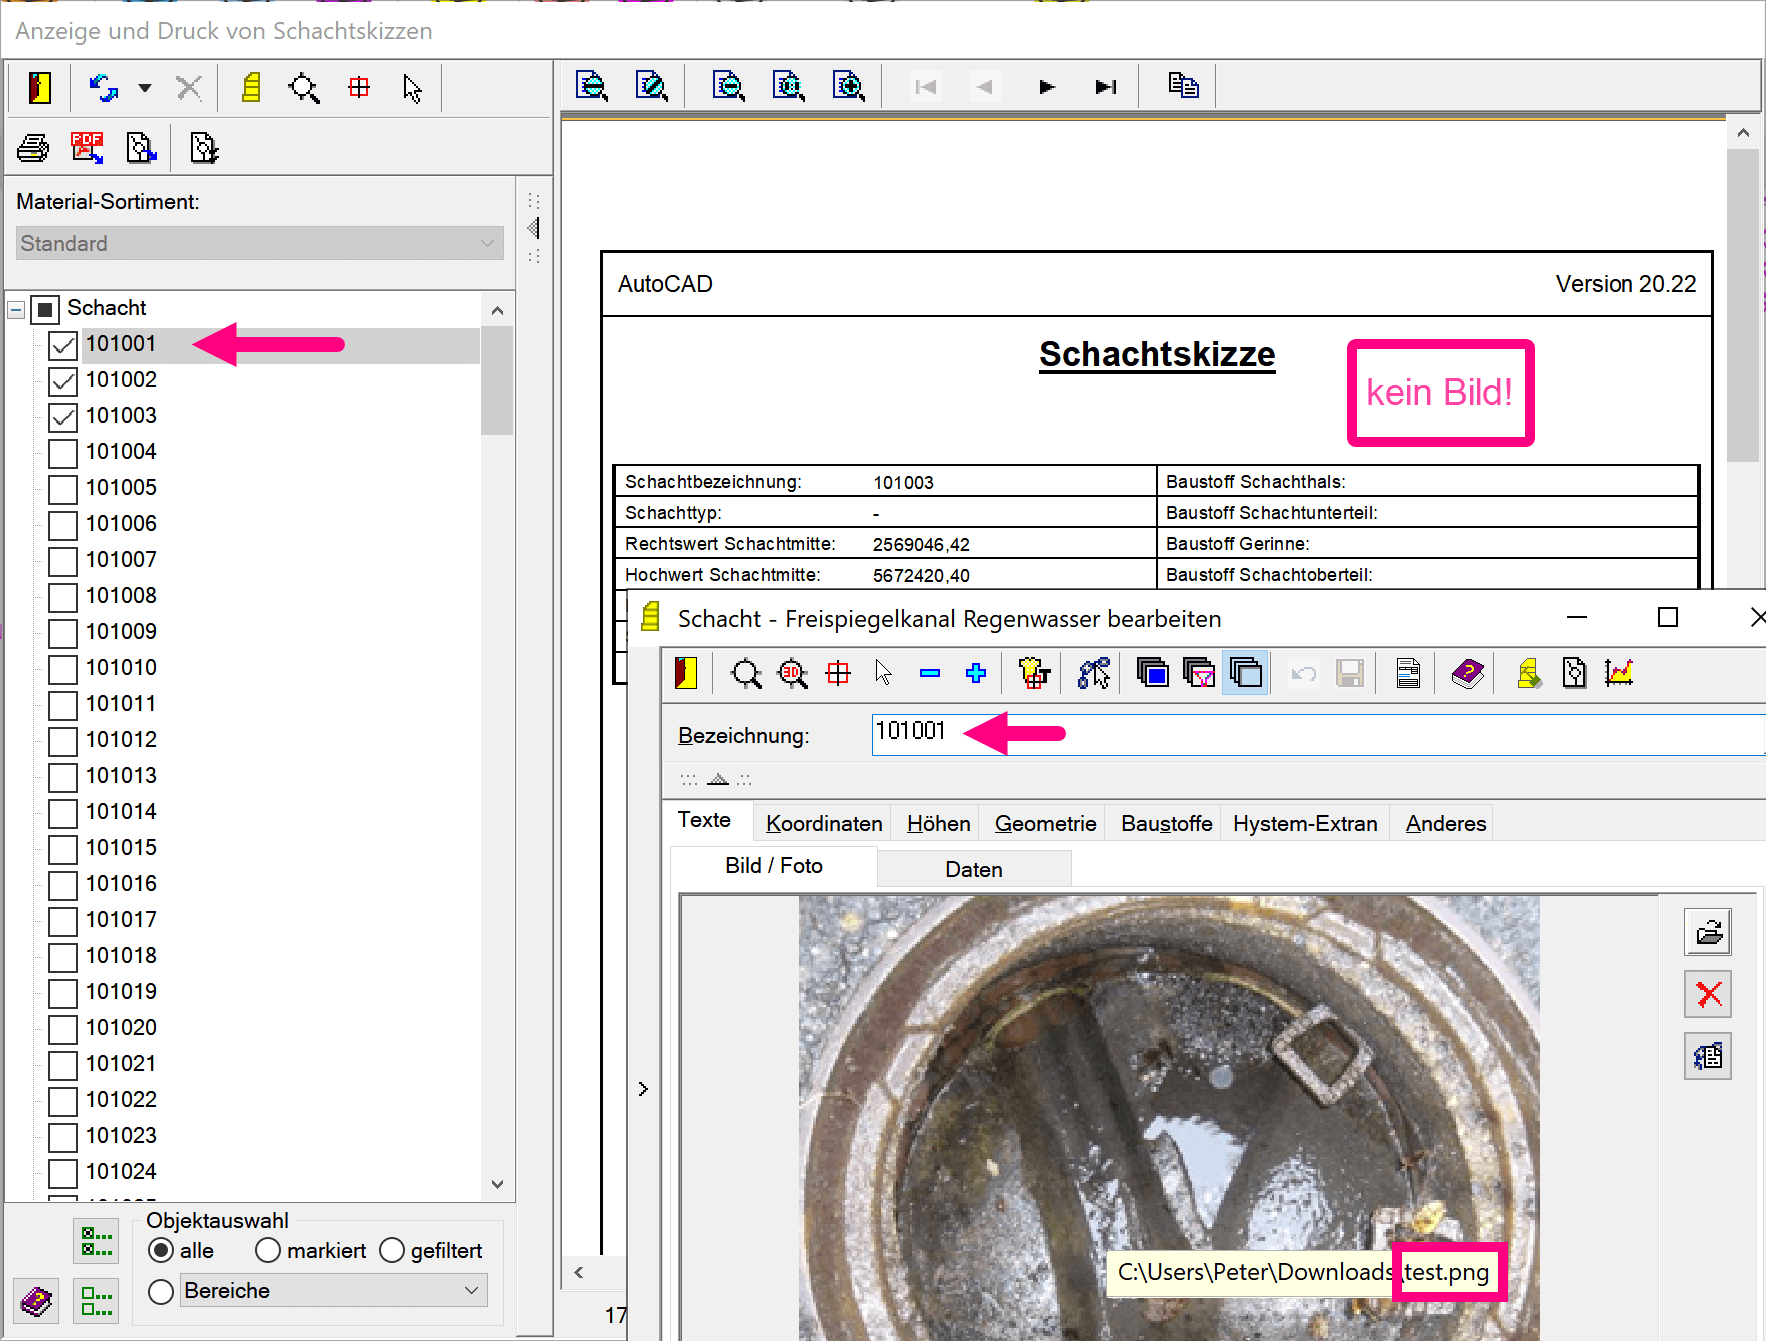Click the printer icon in left toolbar
The image size is (1766, 1341).
[x=33, y=148]
